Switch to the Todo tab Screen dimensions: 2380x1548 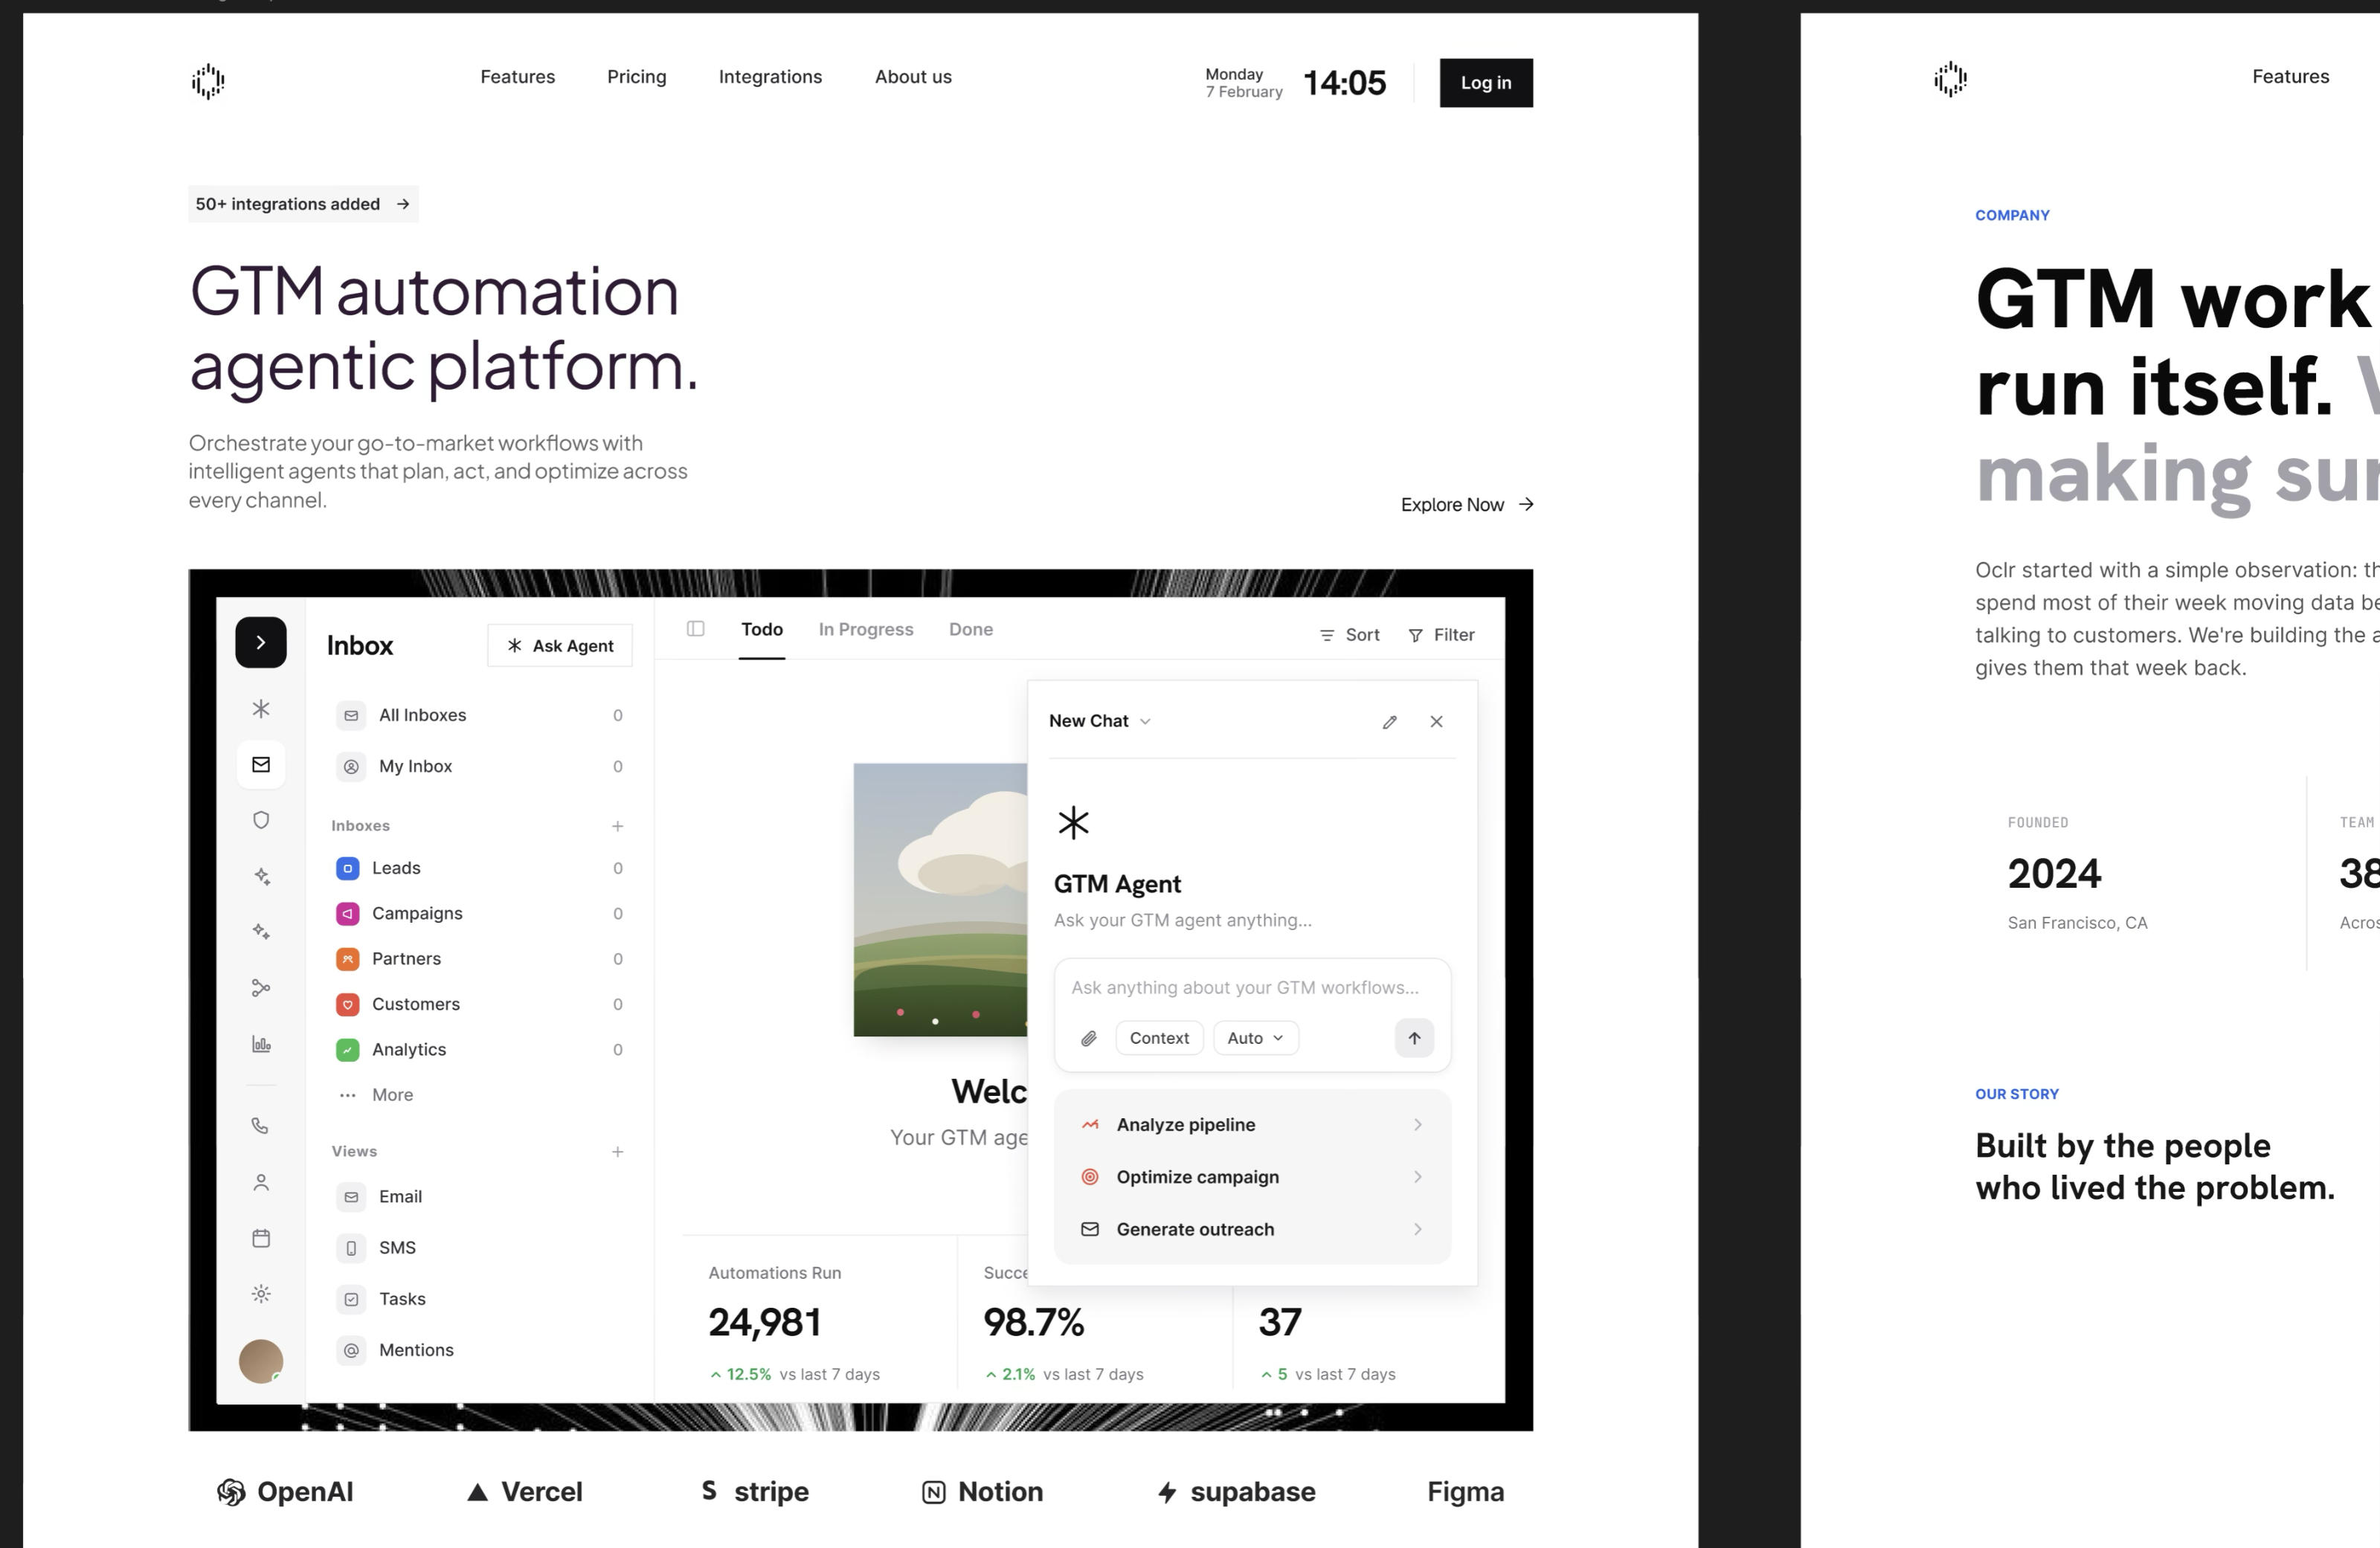pos(762,629)
